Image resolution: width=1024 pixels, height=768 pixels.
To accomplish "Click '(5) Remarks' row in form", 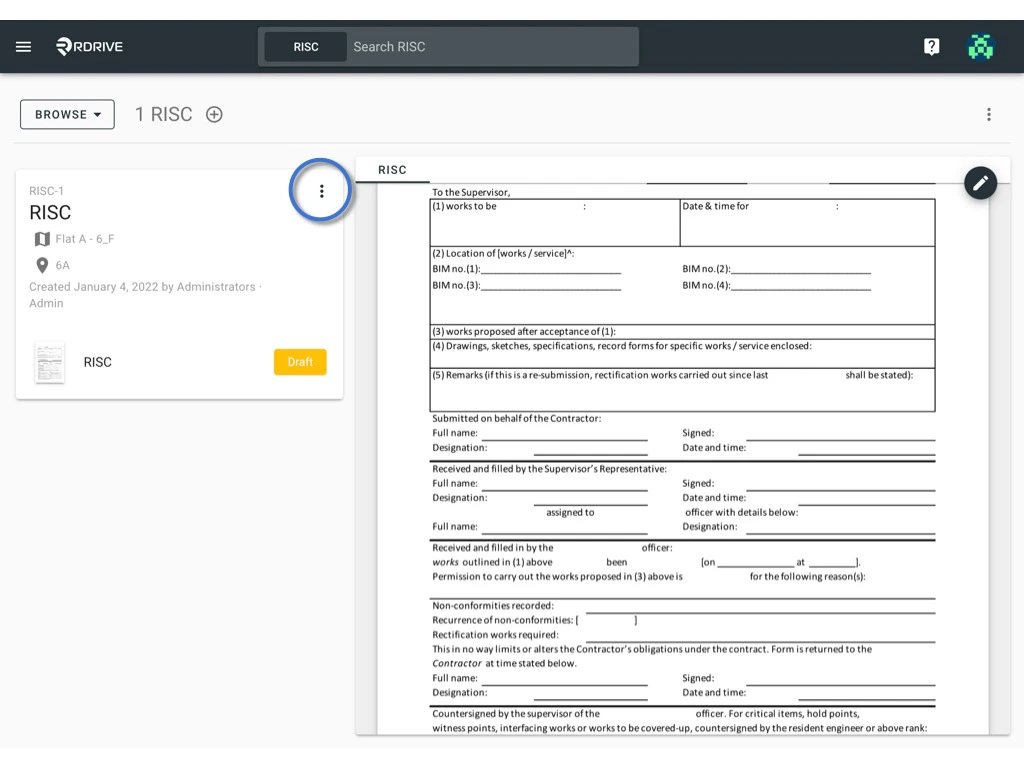I will point(682,390).
